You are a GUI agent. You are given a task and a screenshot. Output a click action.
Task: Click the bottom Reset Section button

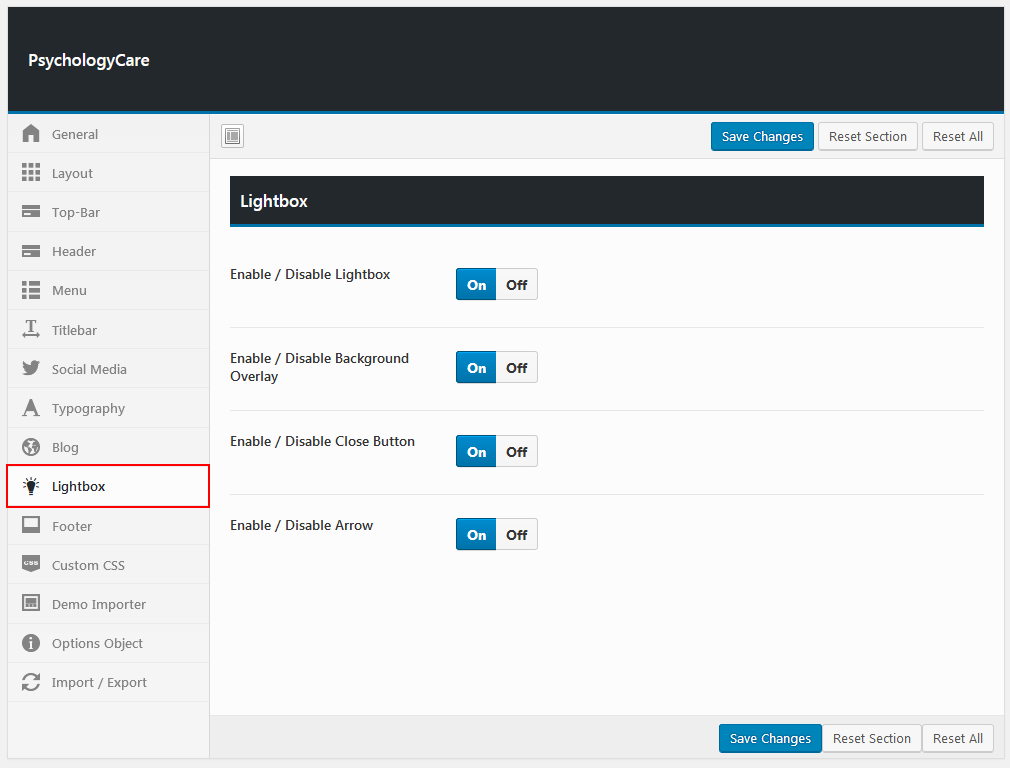871,739
